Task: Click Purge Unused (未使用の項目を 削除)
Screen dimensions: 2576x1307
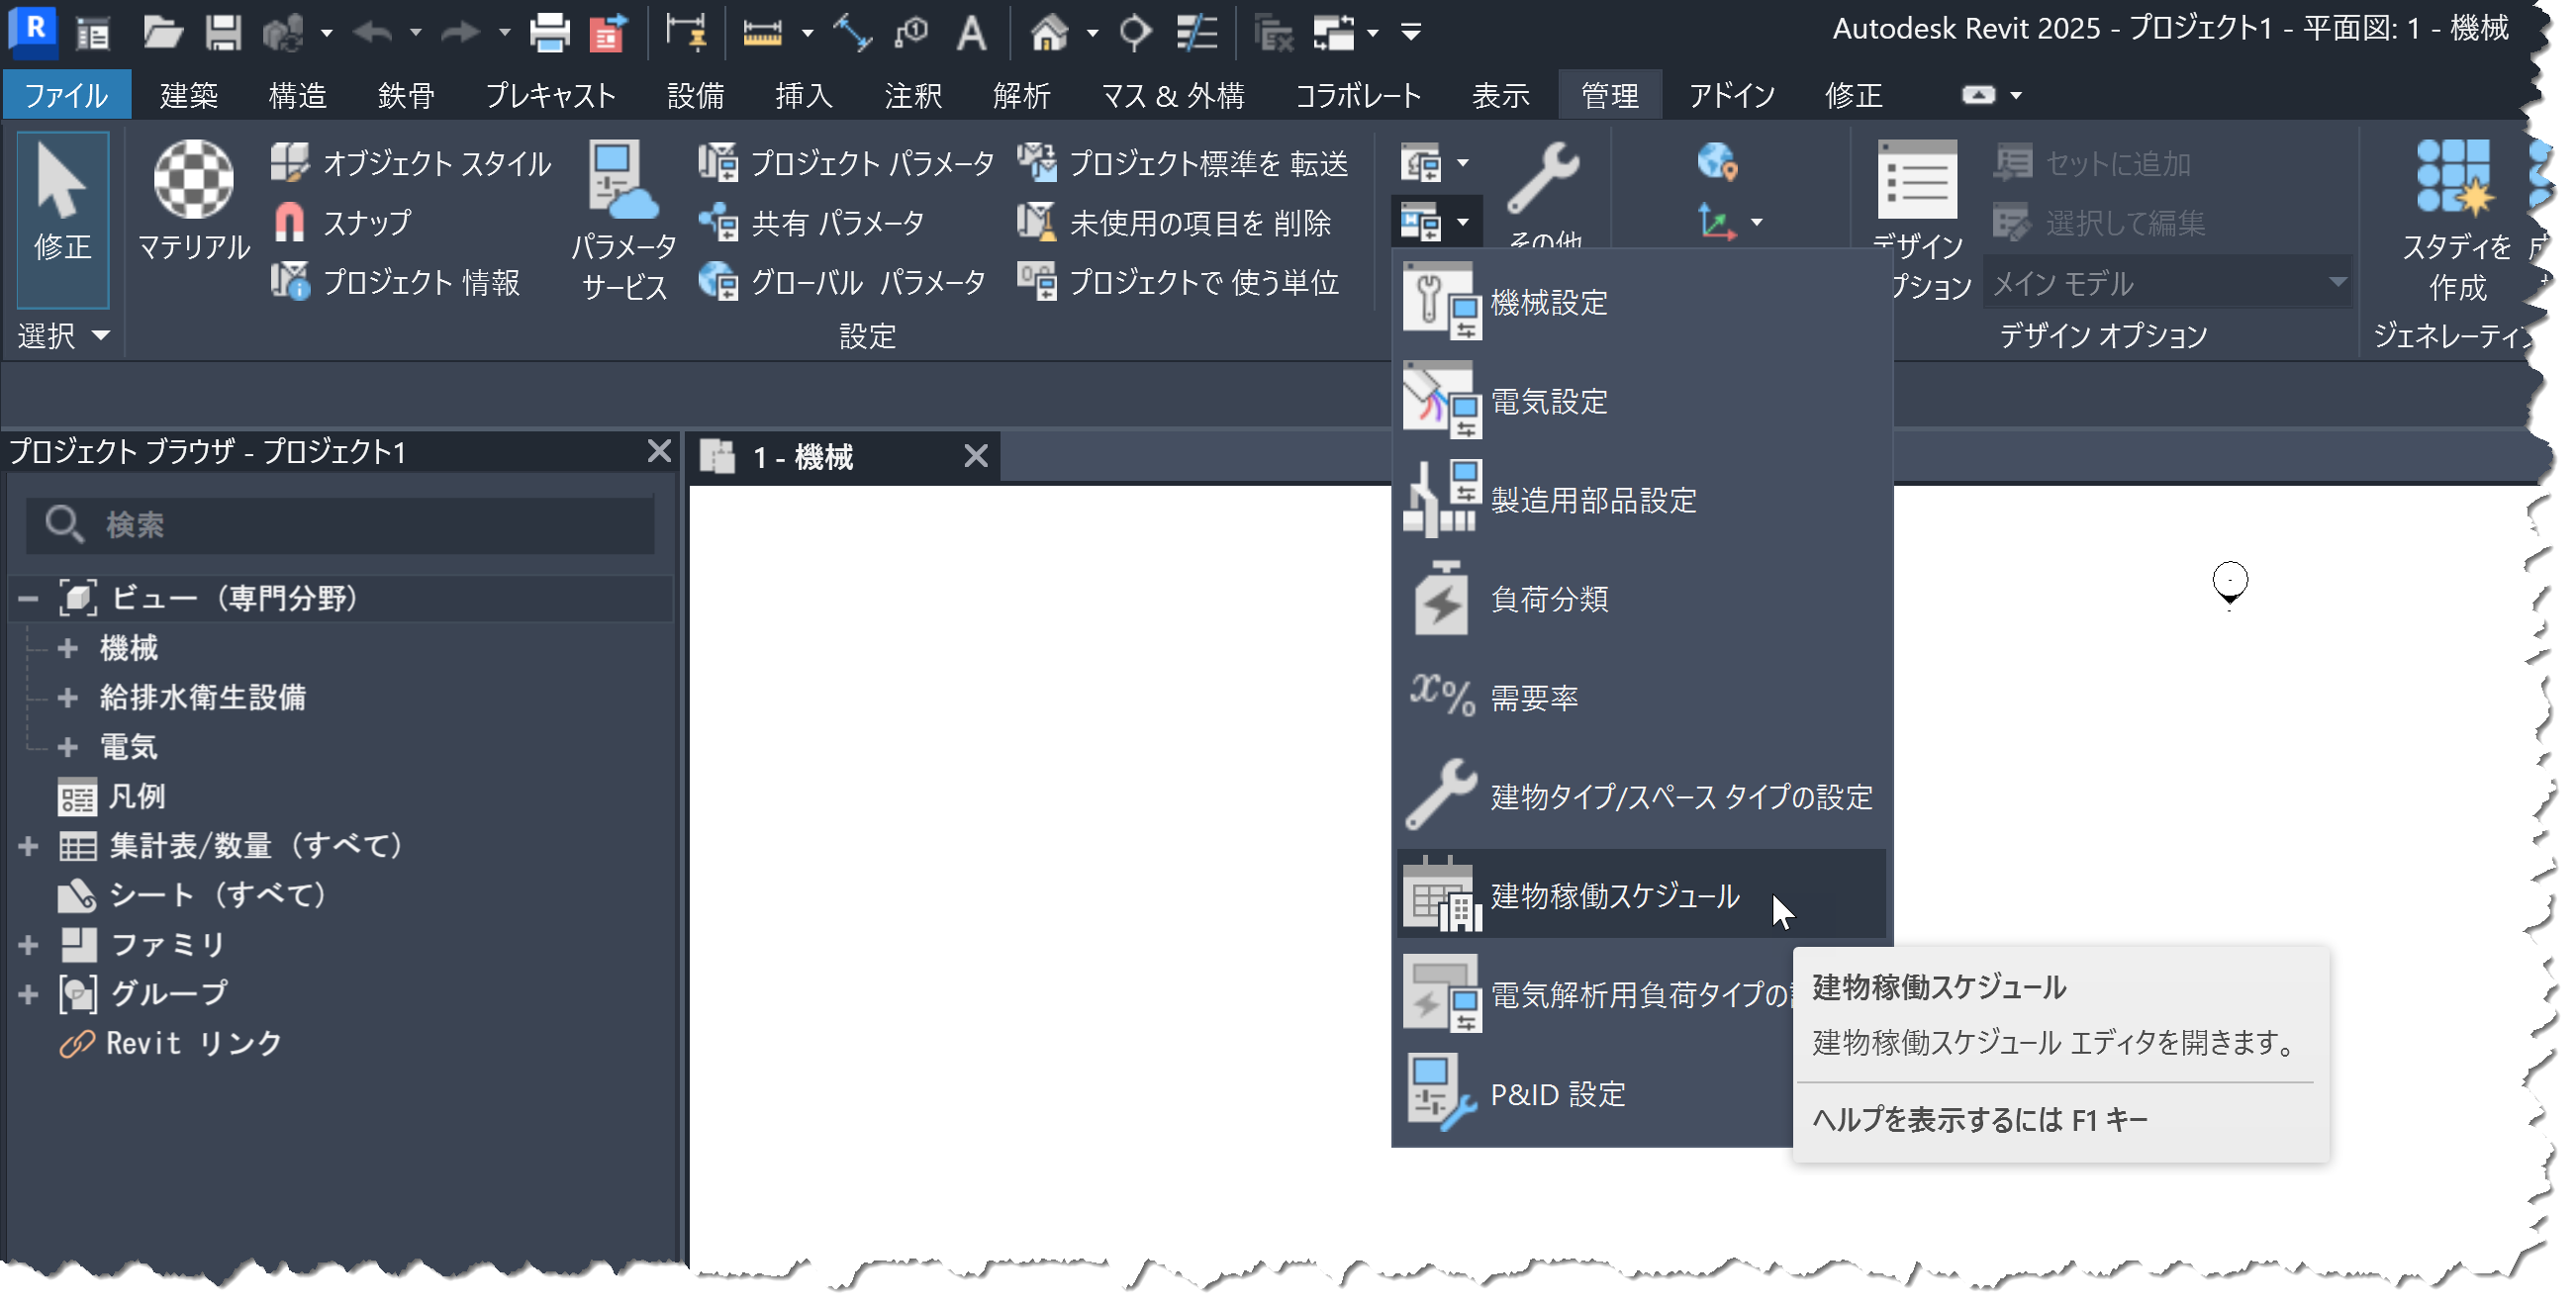Action: click(x=1174, y=222)
